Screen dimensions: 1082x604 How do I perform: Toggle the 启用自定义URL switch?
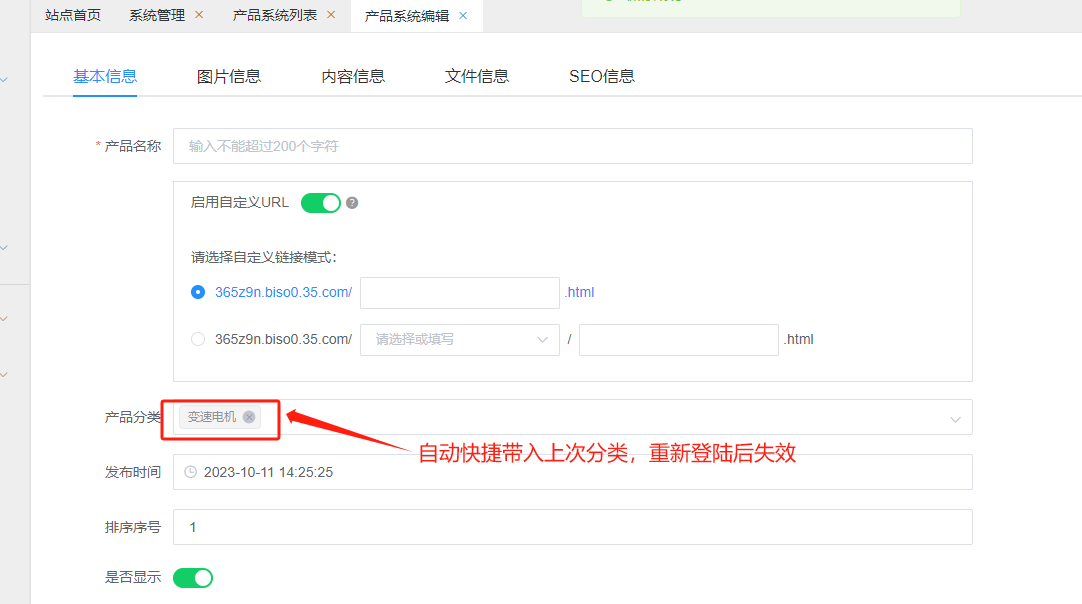coord(321,203)
